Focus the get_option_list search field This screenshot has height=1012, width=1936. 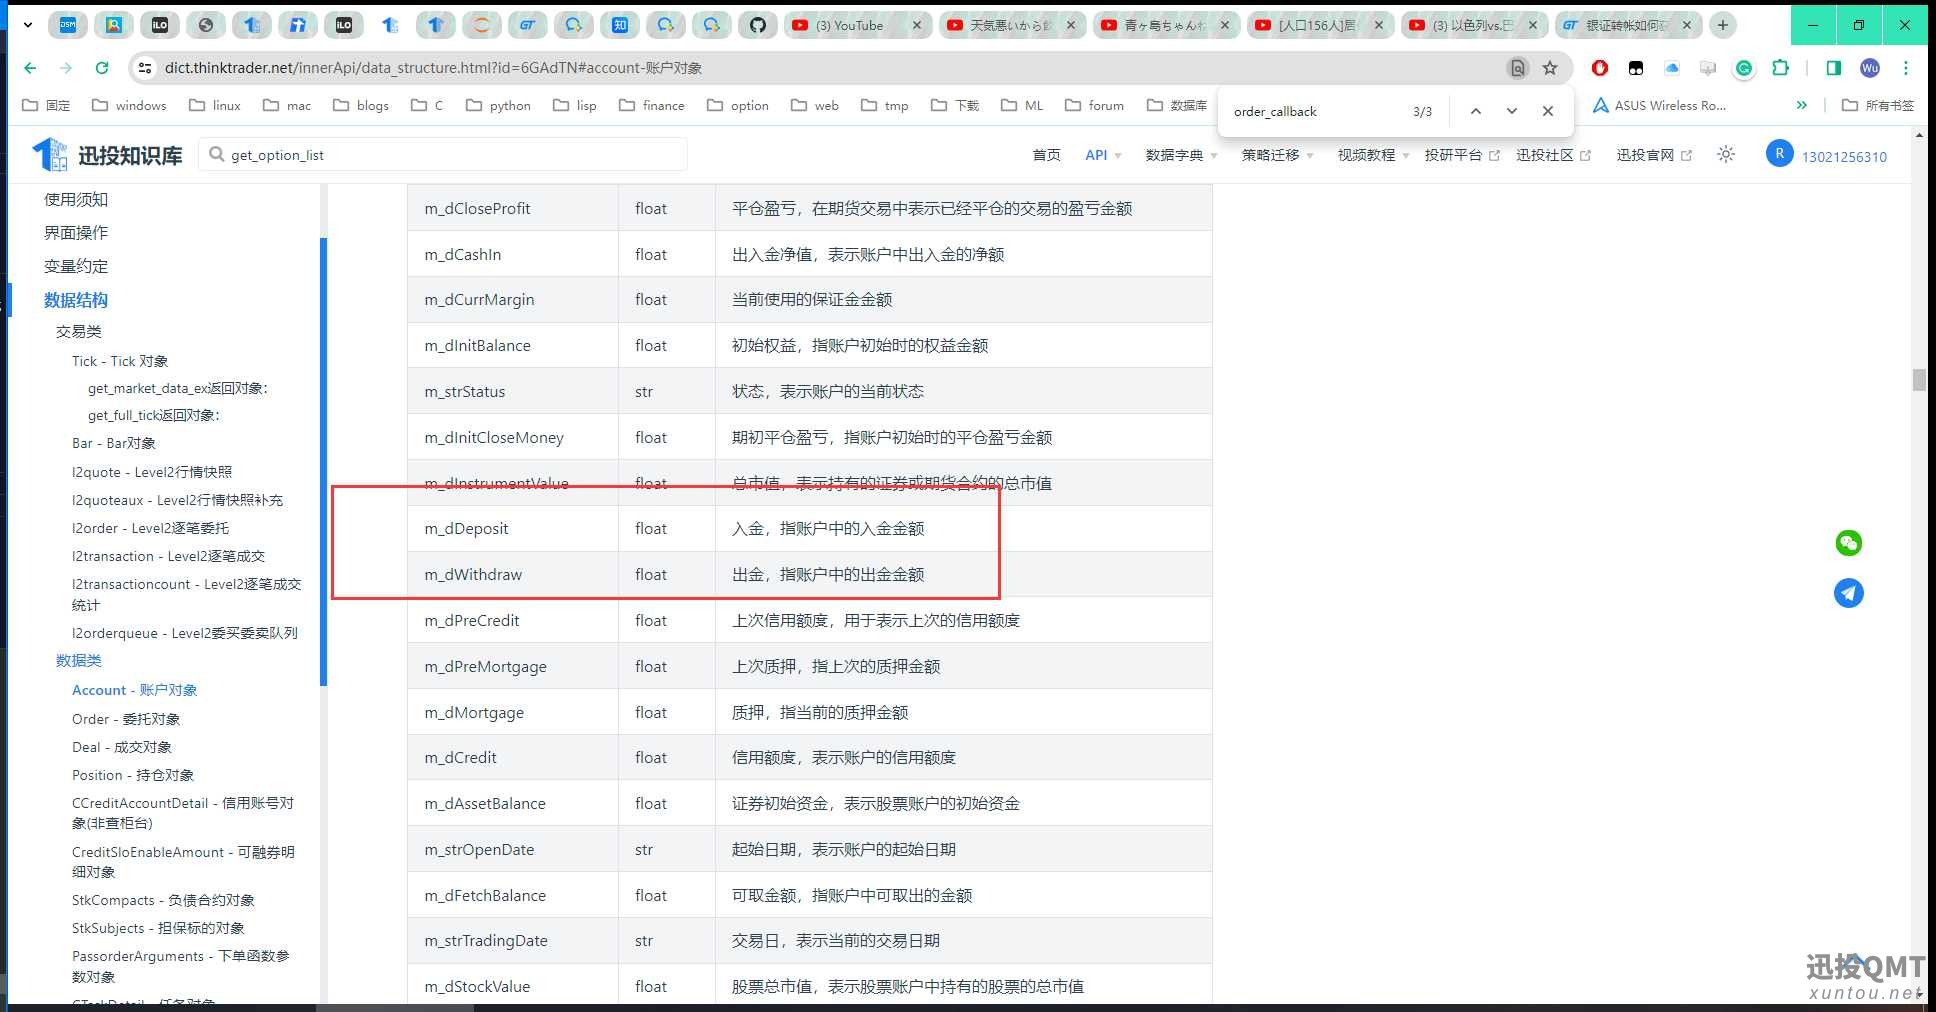pyautogui.click(x=443, y=155)
